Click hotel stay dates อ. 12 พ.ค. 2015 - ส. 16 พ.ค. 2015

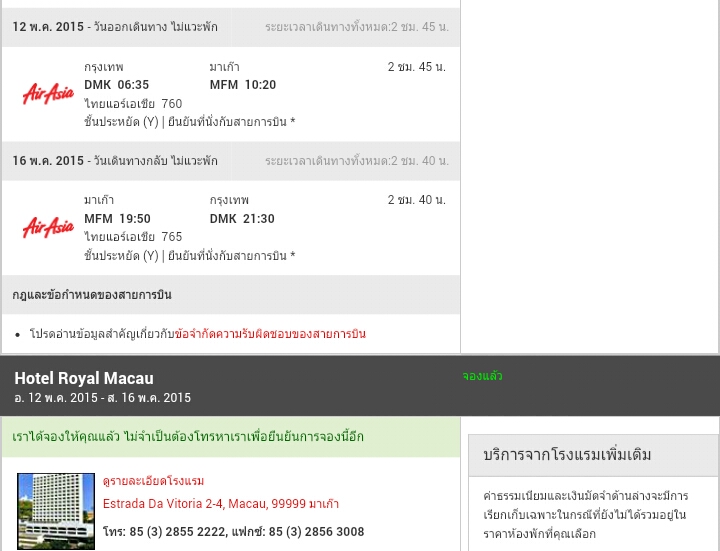point(102,398)
